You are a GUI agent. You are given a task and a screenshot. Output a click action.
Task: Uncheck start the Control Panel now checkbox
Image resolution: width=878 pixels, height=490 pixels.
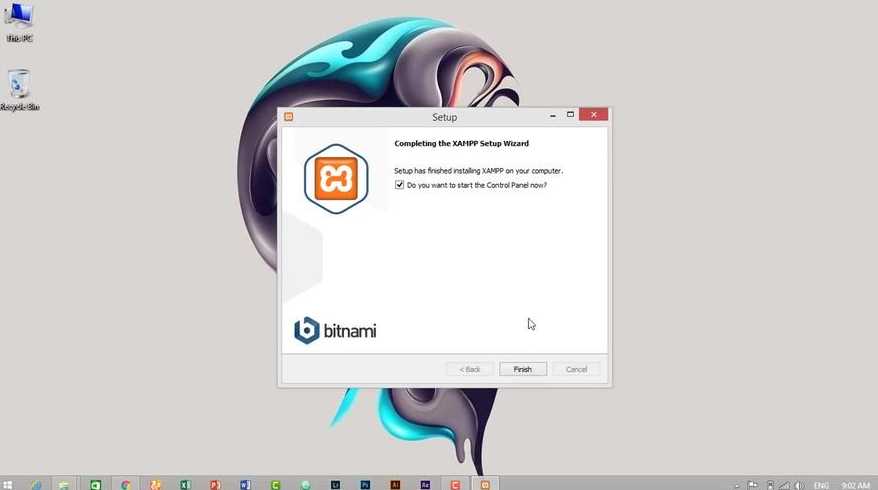click(399, 185)
